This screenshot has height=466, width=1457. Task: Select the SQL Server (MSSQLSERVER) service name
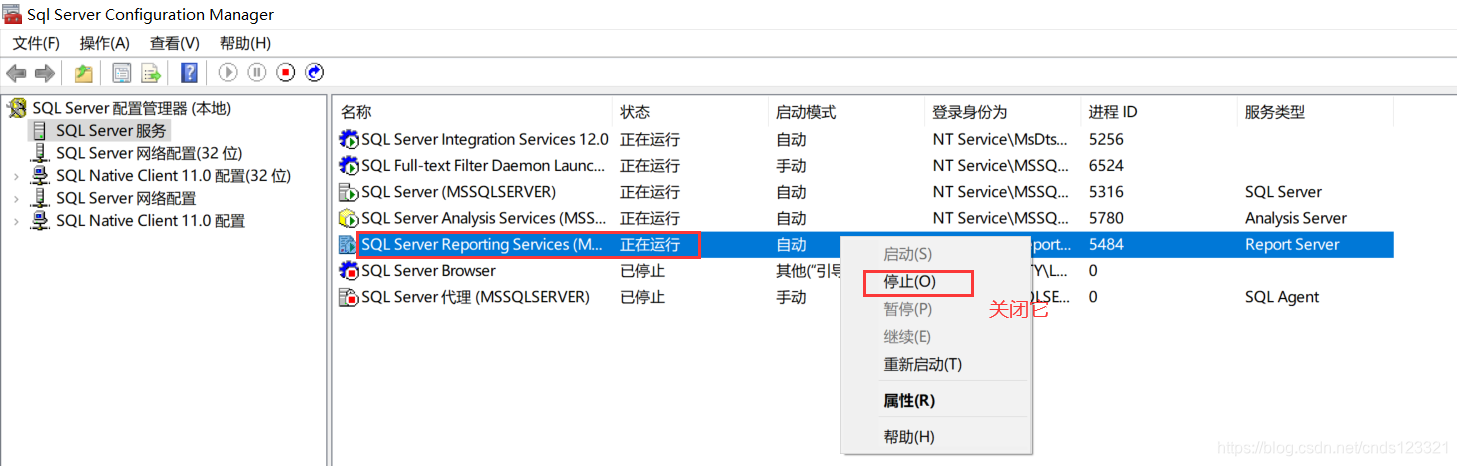point(458,192)
